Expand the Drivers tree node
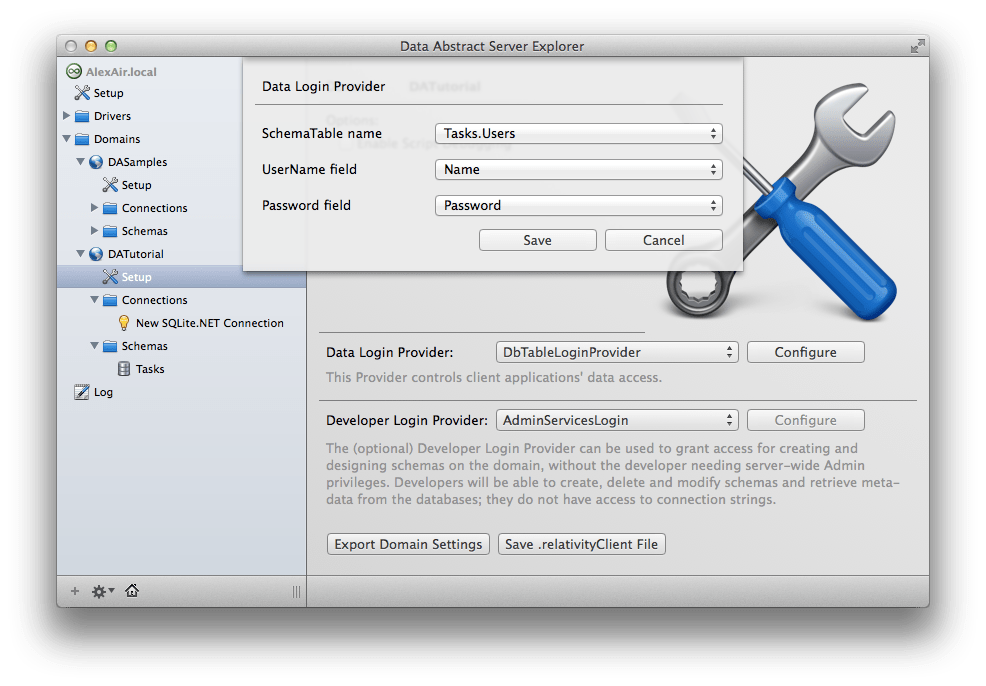Viewport: 986px width, 686px height. (x=67, y=116)
